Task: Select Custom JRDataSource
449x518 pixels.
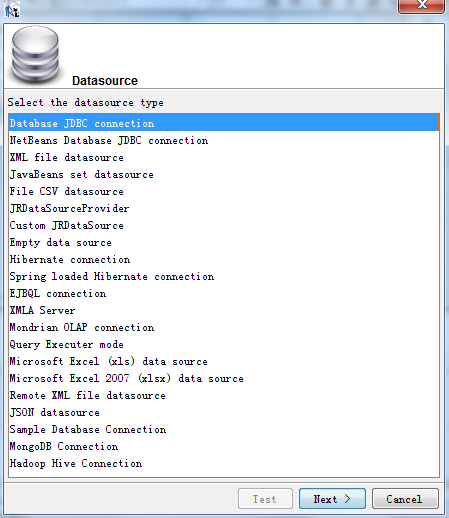Action: pyautogui.click(x=224, y=225)
